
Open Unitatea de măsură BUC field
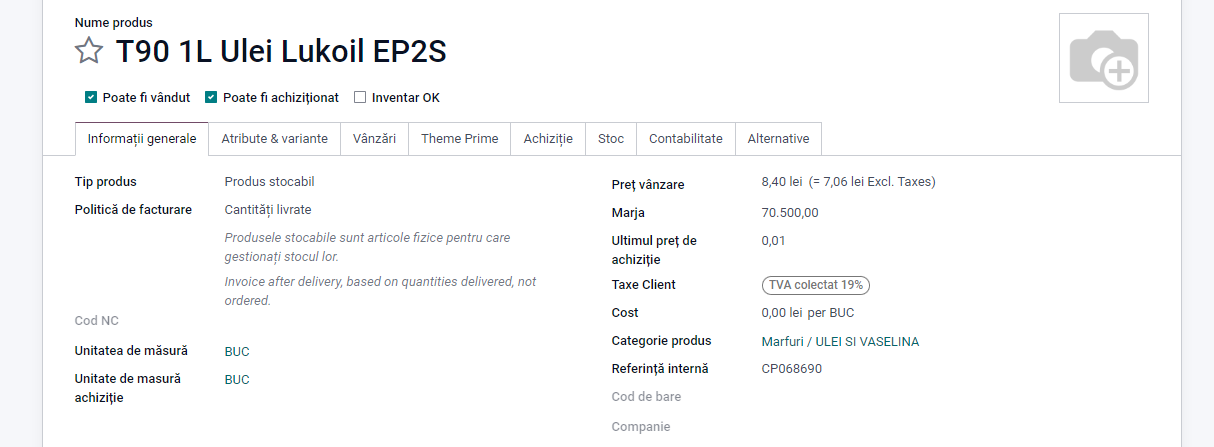click(237, 352)
